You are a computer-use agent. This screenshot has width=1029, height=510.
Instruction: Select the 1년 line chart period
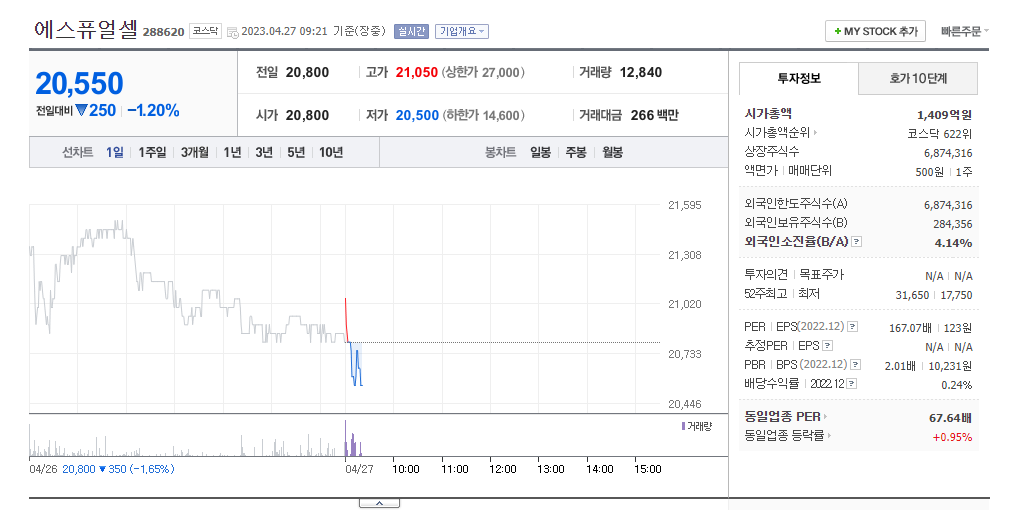(x=232, y=152)
